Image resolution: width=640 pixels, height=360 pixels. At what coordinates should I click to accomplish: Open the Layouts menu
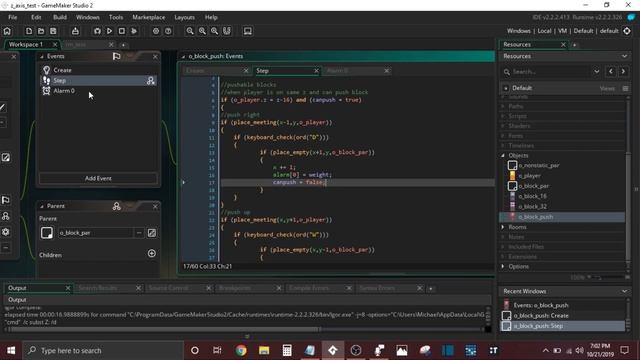point(184,17)
